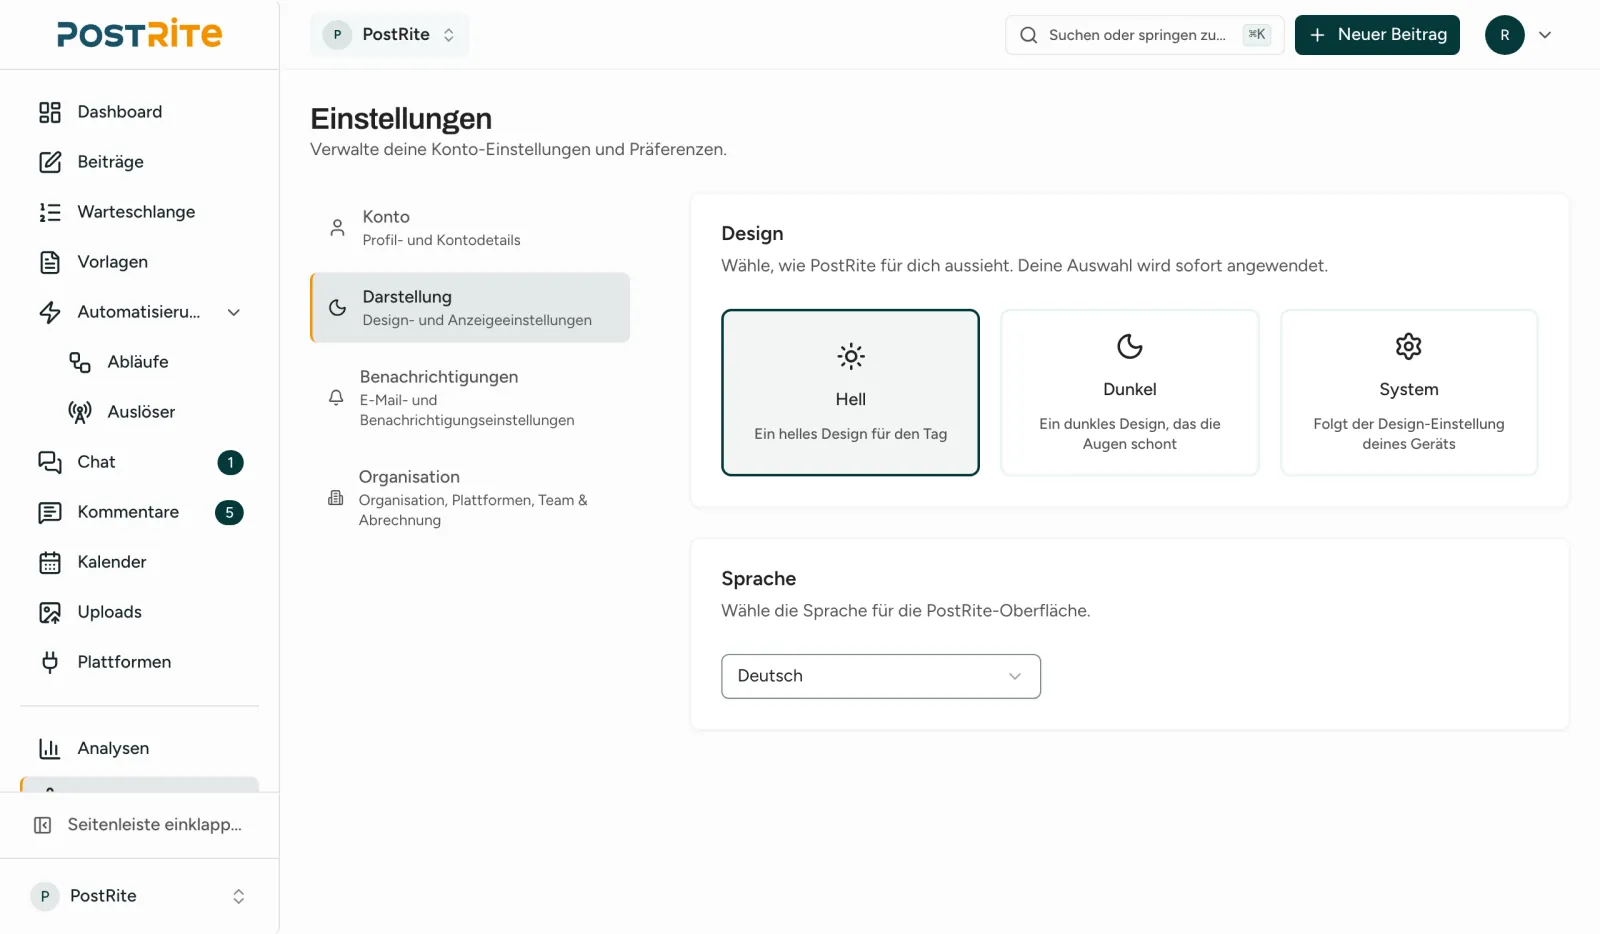The height and width of the screenshot is (934, 1600).
Task: Click the Beiträge pencil icon
Action: coord(50,162)
